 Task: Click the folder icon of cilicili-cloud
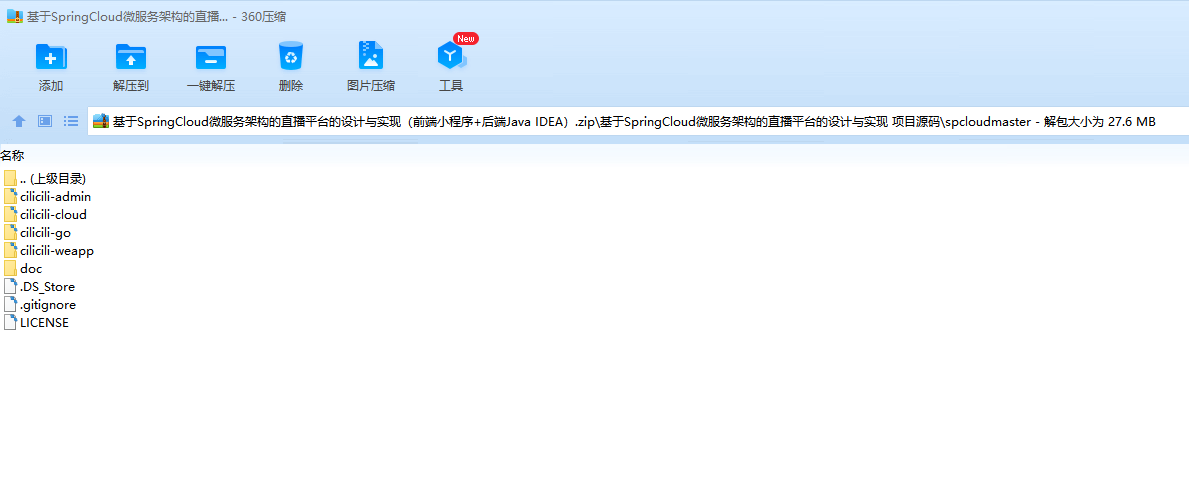coord(10,215)
